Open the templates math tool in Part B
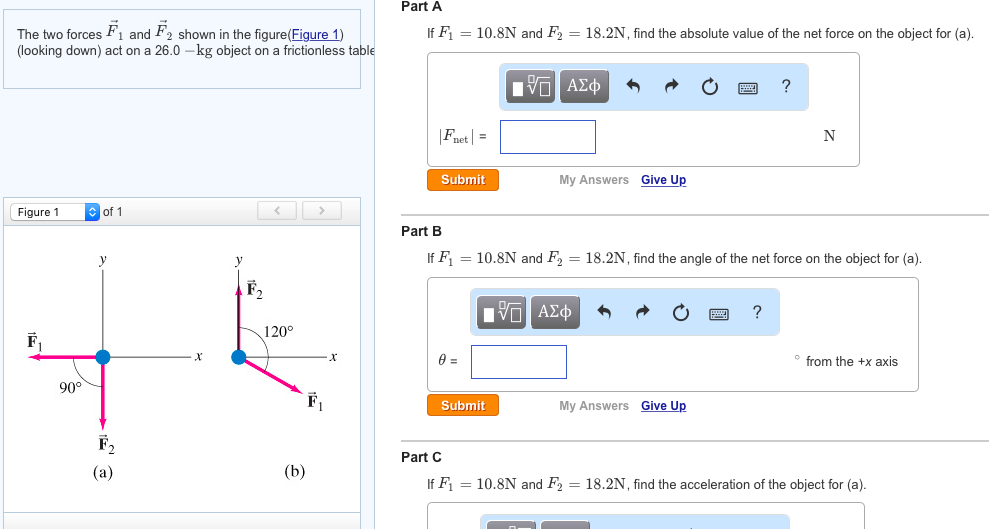This screenshot has width=989, height=529. (x=501, y=312)
